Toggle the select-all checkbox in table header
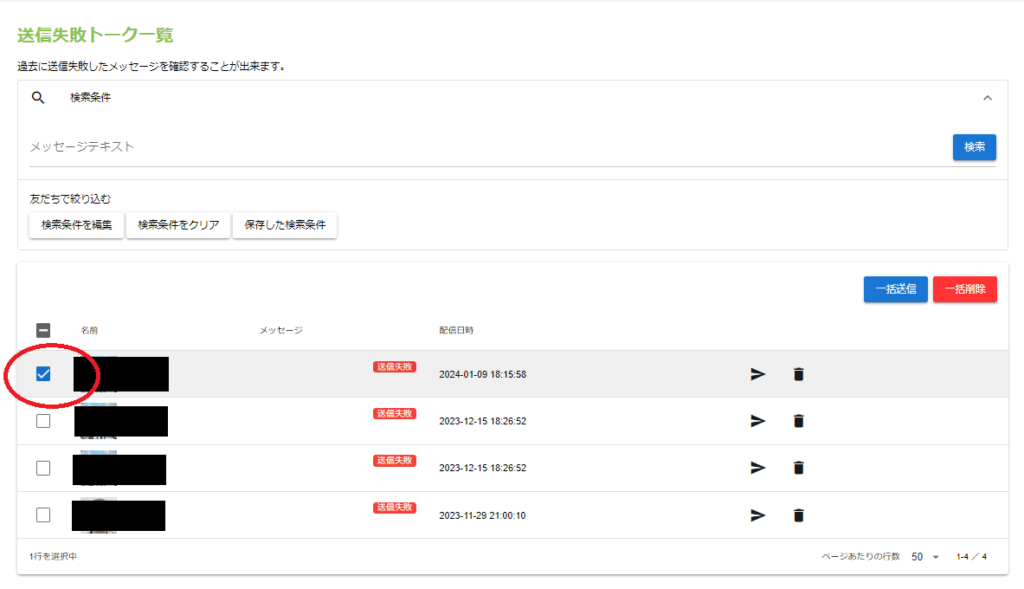Image resolution: width=1024 pixels, height=589 pixels. (x=43, y=330)
